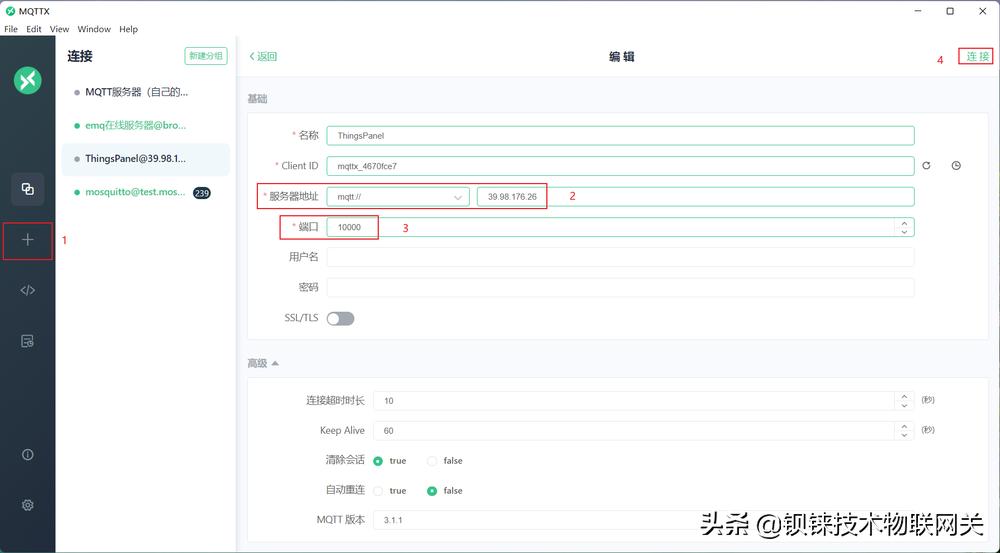Increase 连接超时时长 with up arrow
This screenshot has height=553, width=1000.
904,396
